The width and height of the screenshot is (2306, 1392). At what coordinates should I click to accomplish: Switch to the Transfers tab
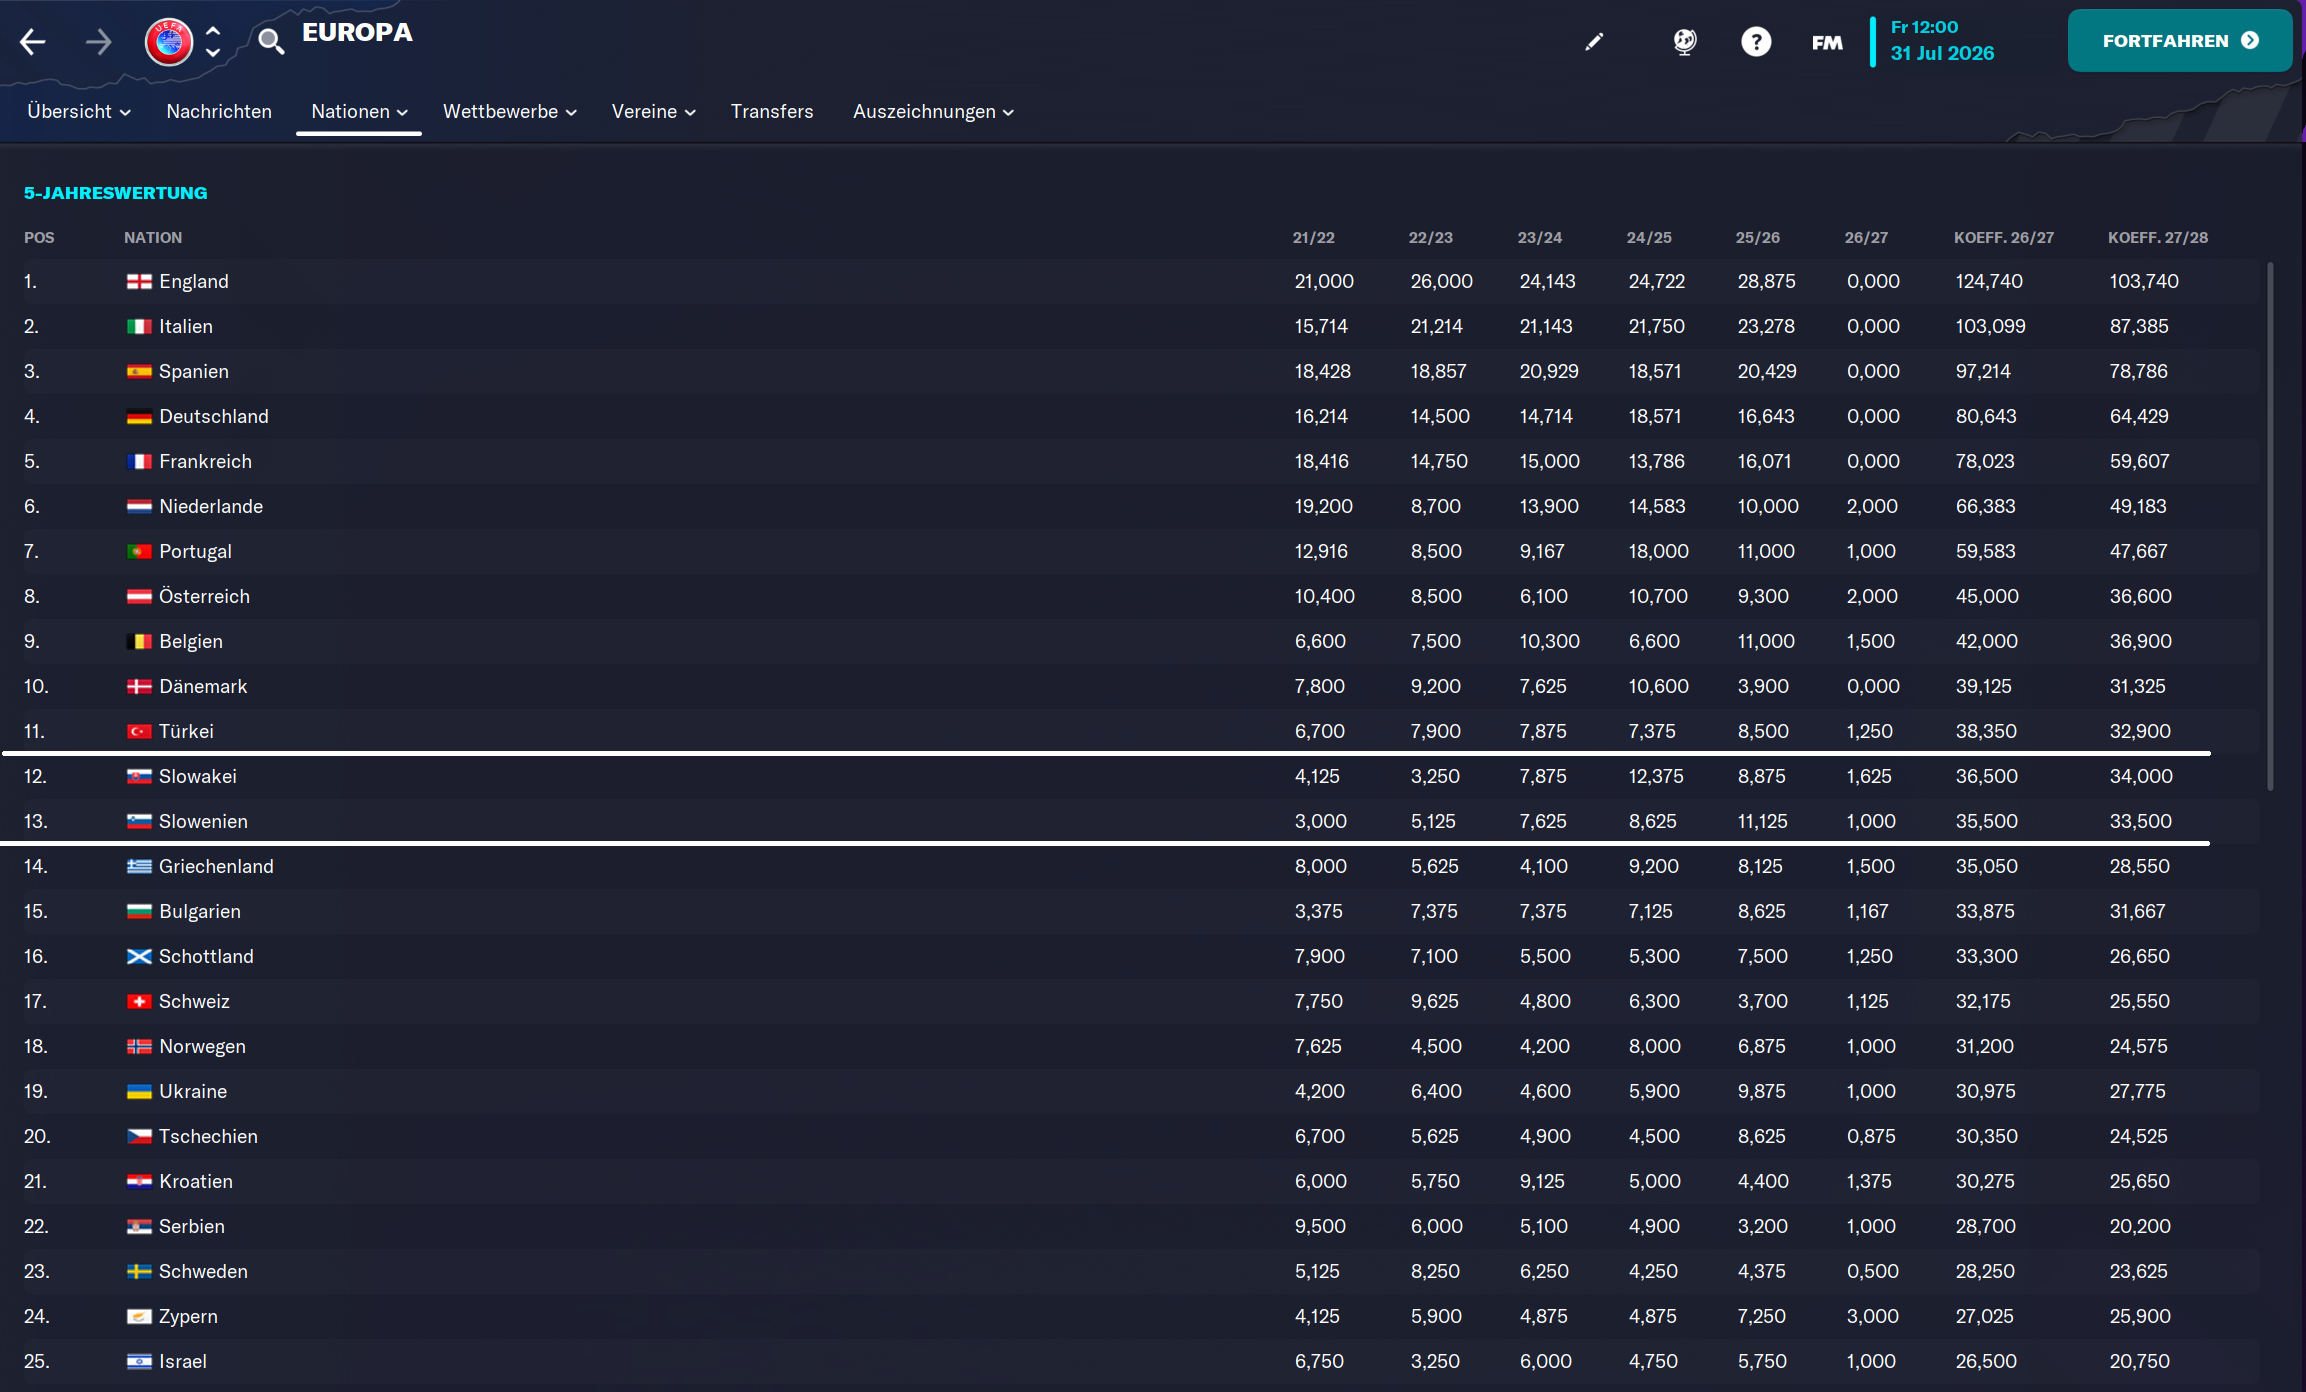coord(772,112)
